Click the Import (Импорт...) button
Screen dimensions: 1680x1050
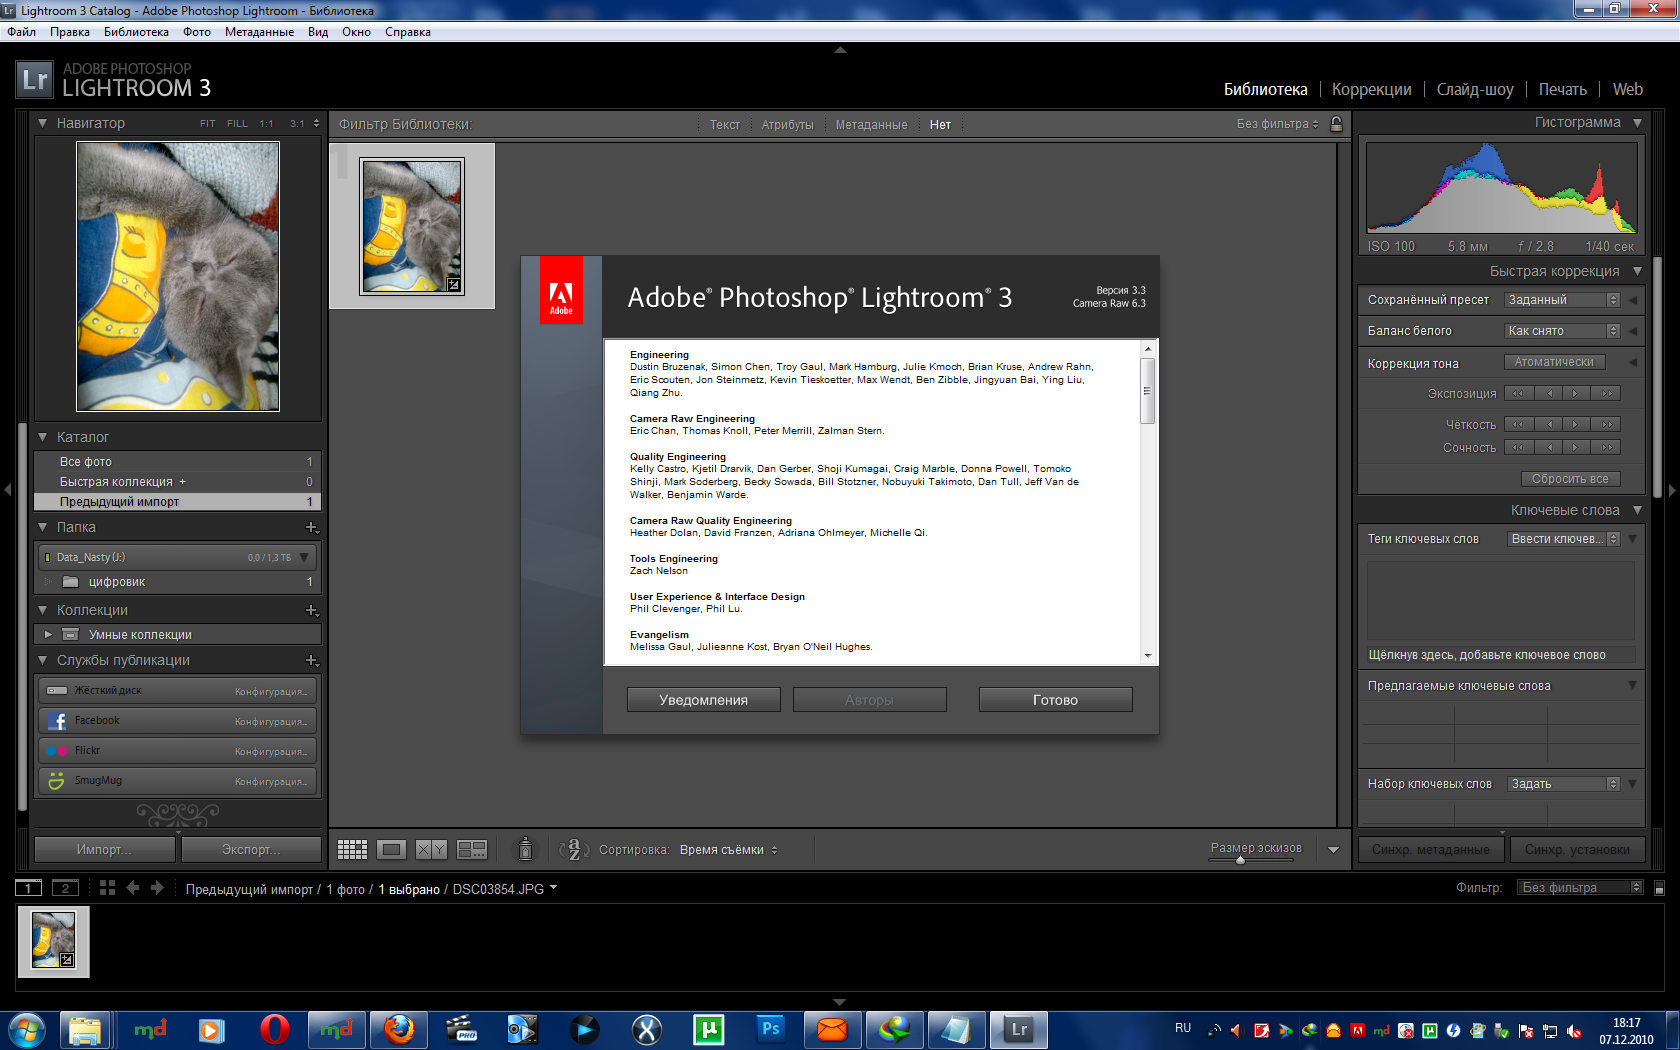[x=105, y=849]
